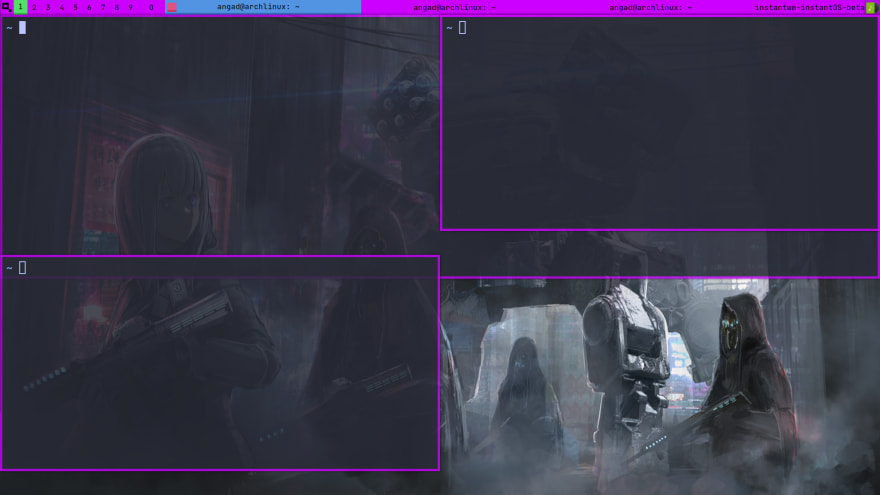Click the 0 indicator after the tags
Image resolution: width=880 pixels, height=495 pixels.
click(151, 7)
